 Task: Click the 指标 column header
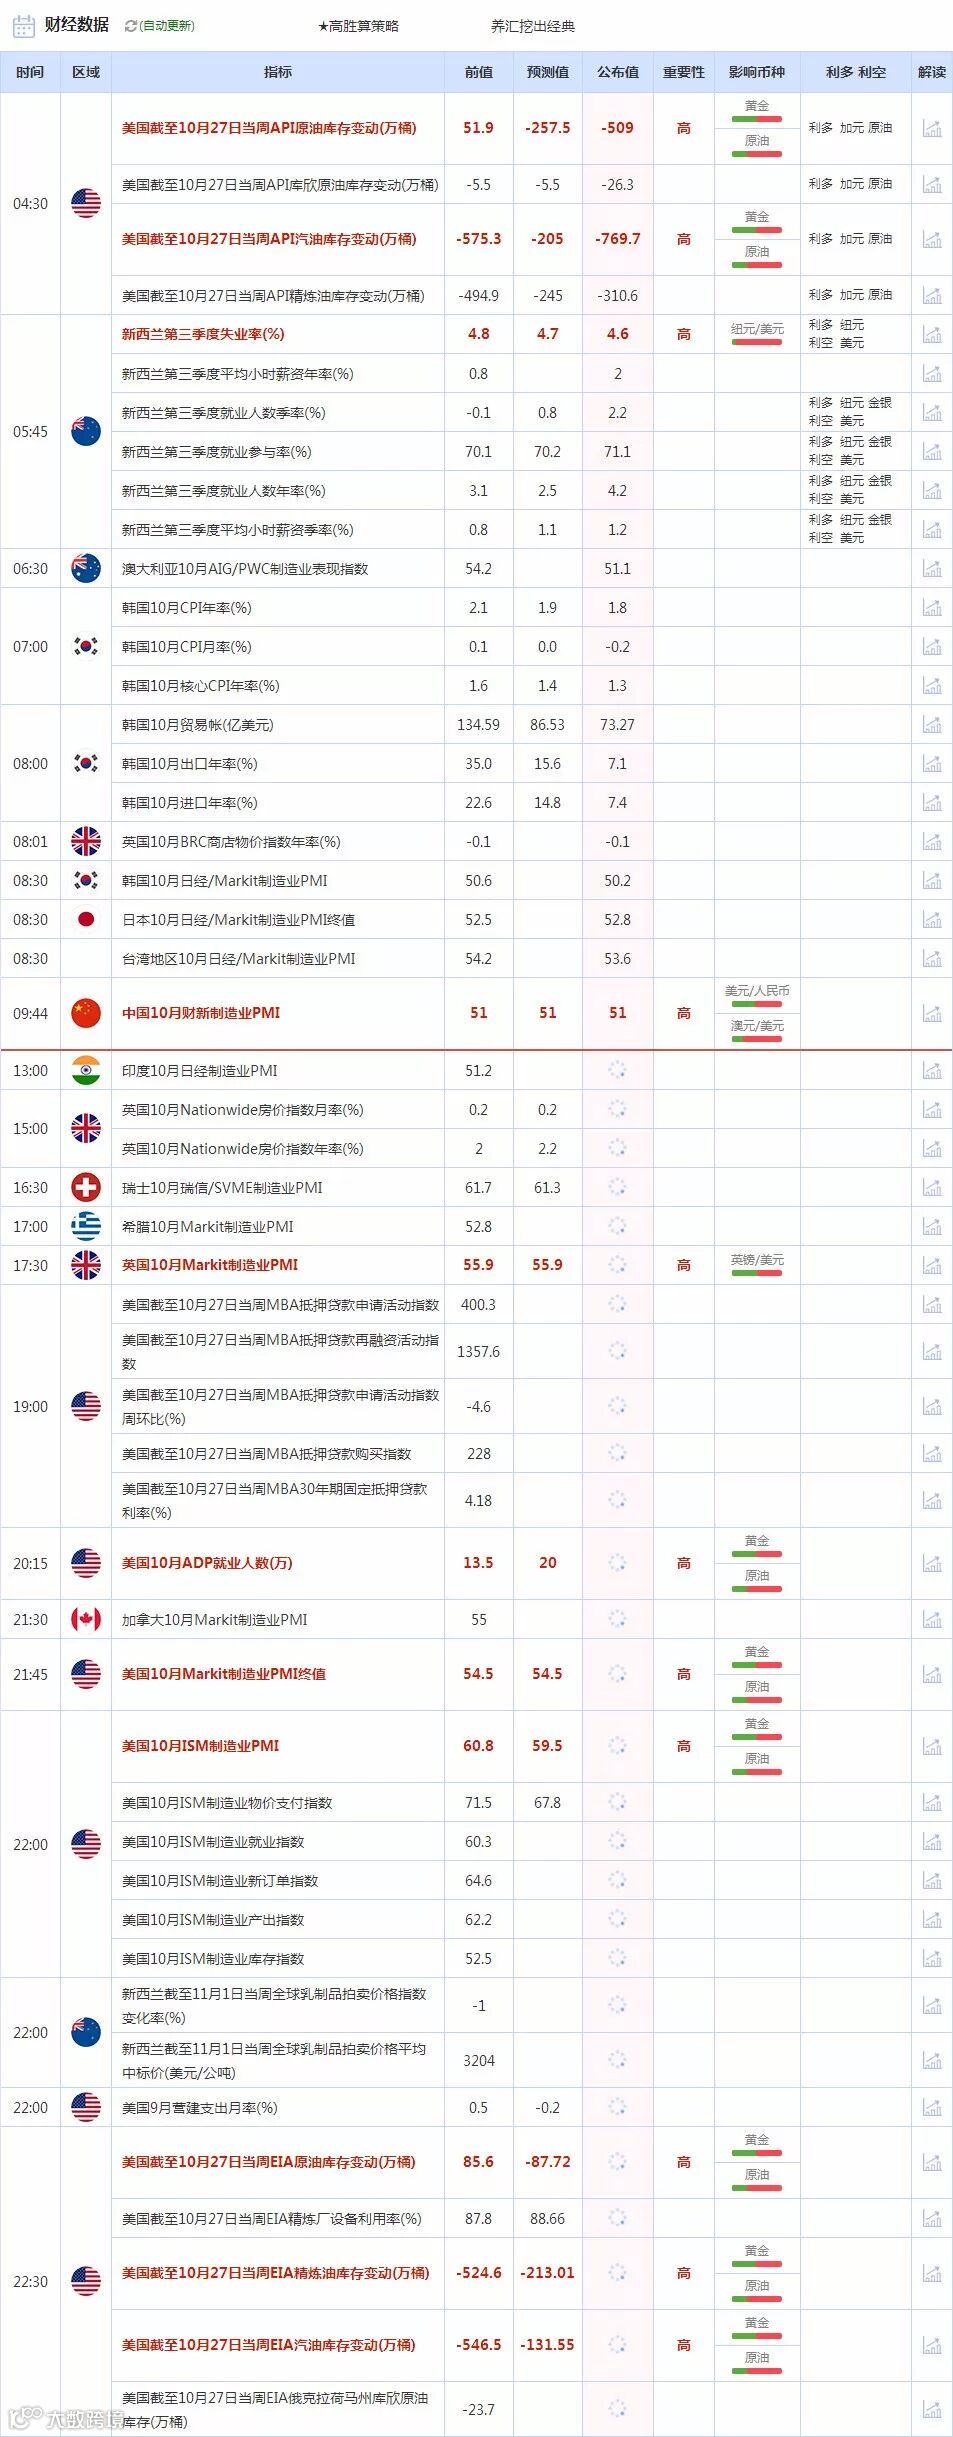pyautogui.click(x=278, y=72)
